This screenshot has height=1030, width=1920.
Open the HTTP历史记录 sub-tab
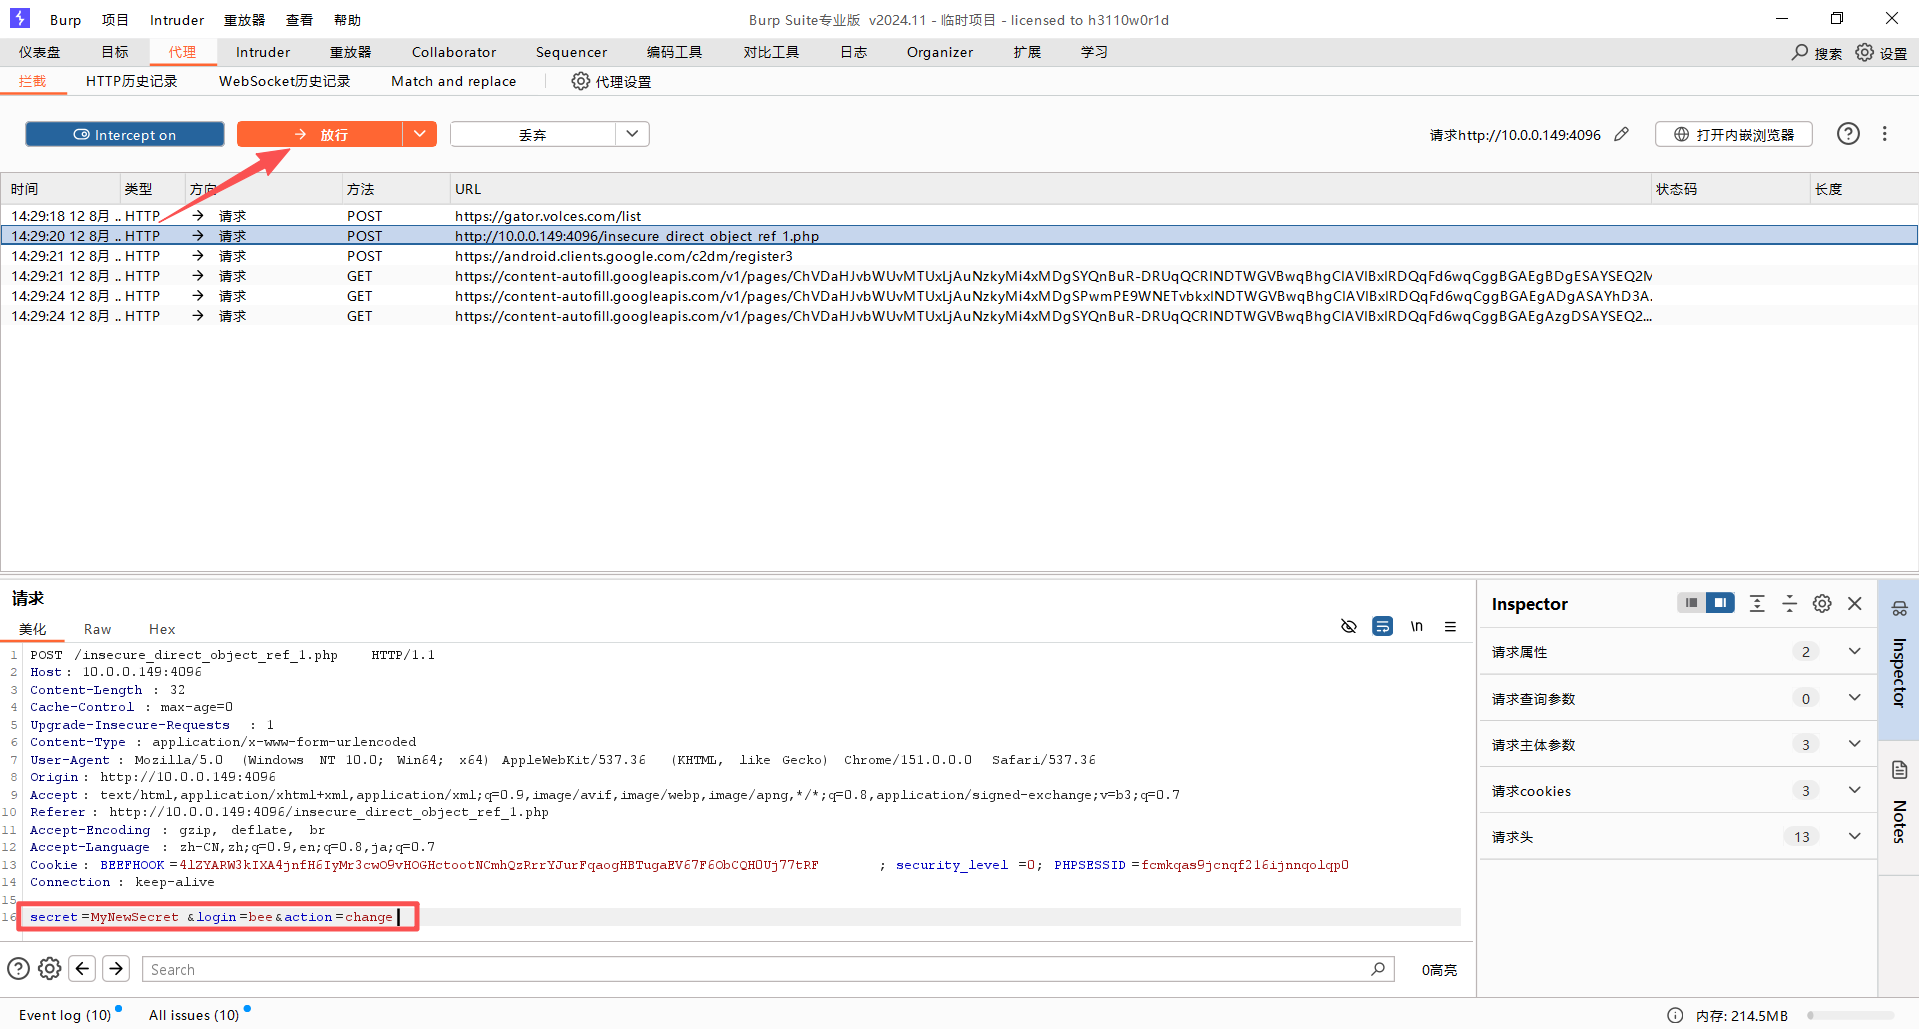(131, 81)
